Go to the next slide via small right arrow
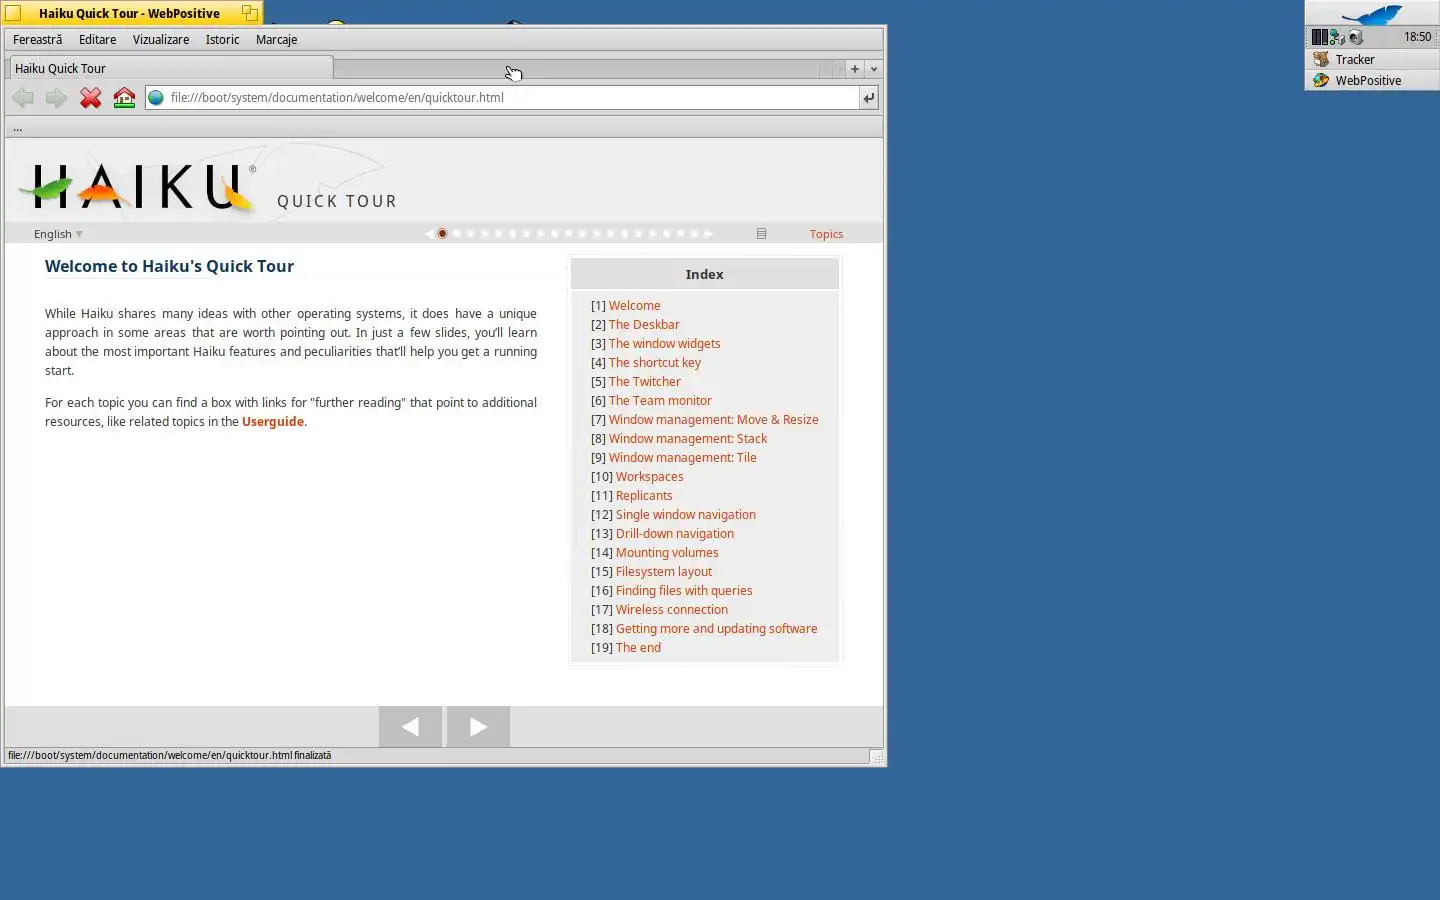 coord(709,234)
